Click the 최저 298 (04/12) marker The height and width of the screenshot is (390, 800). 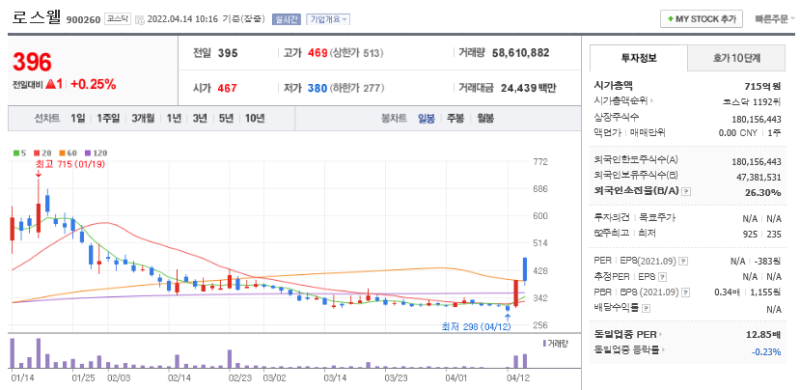tap(476, 327)
